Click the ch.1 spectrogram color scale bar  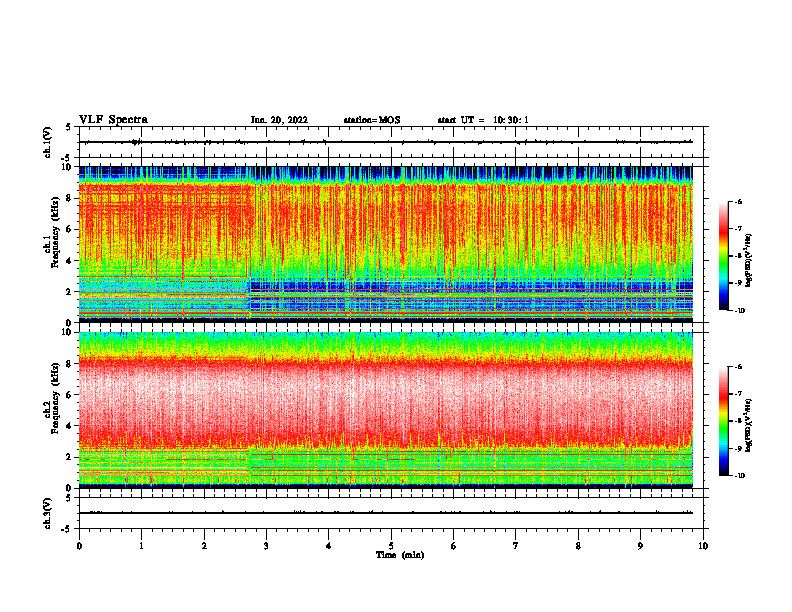[x=724, y=256]
